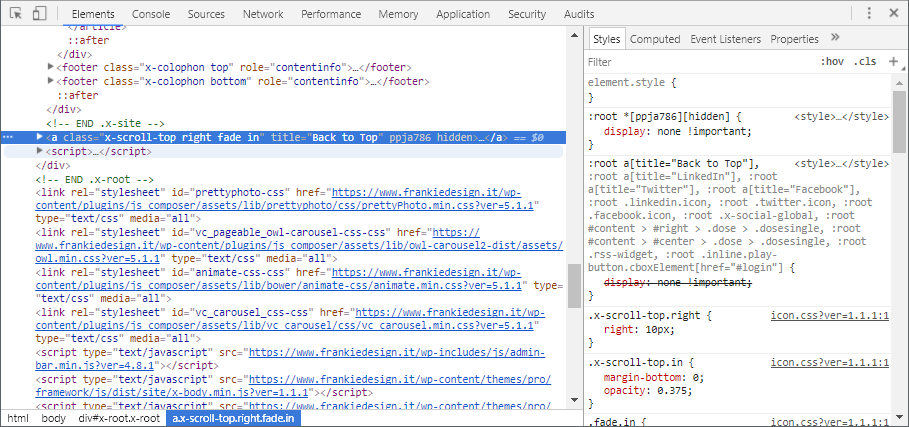Open the Performance tab
This screenshot has height=427, width=909.
[x=331, y=14]
